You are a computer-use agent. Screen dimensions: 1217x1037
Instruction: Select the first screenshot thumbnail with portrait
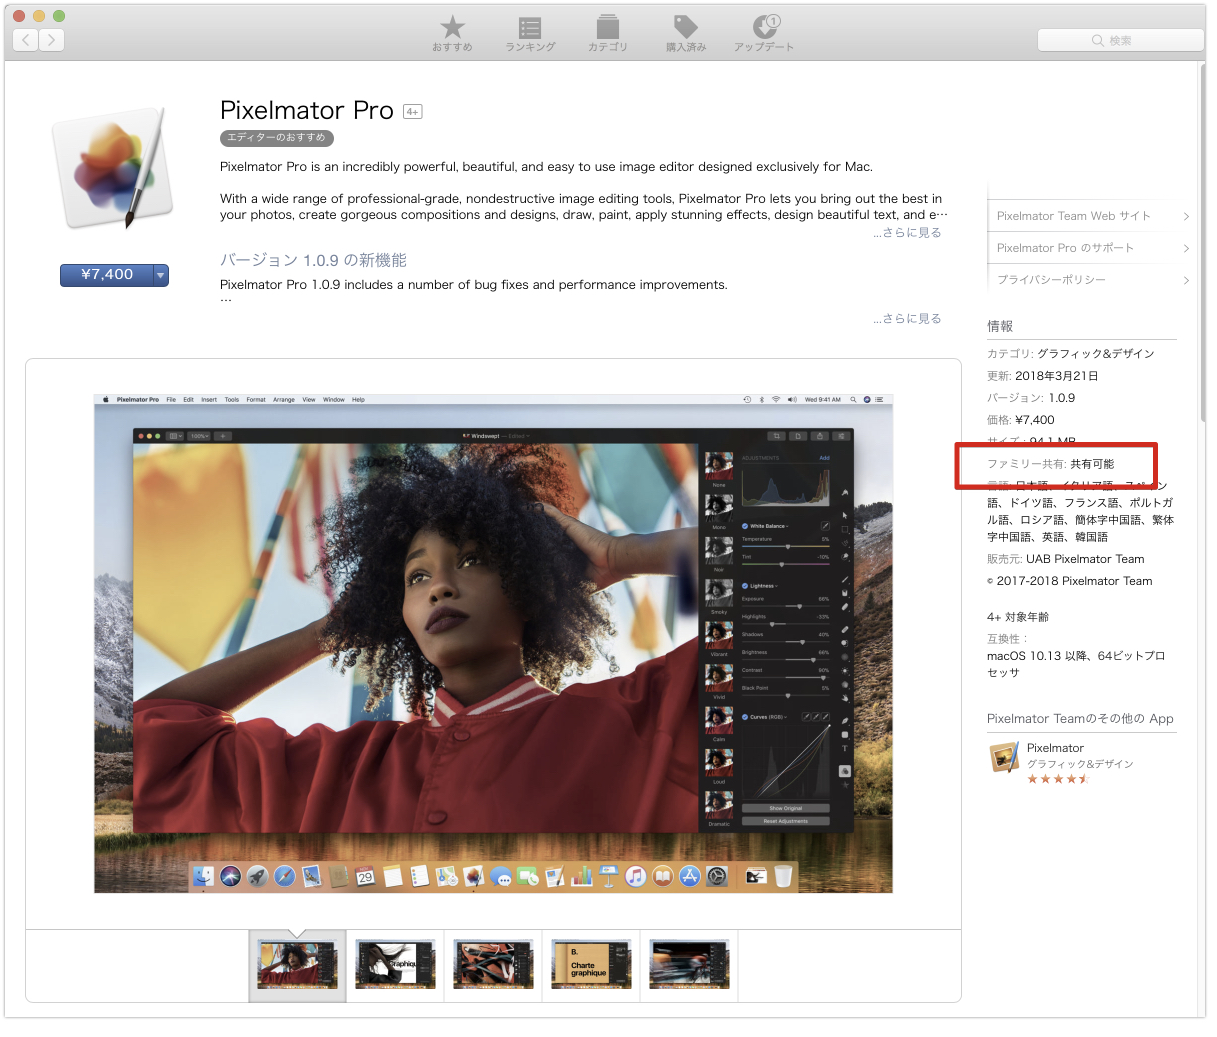298,965
